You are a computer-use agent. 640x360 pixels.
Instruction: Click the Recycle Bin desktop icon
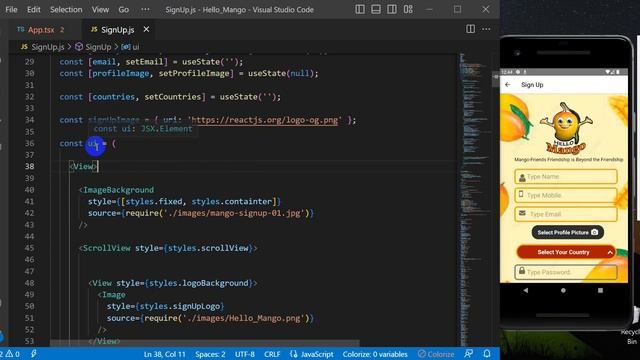632,327
